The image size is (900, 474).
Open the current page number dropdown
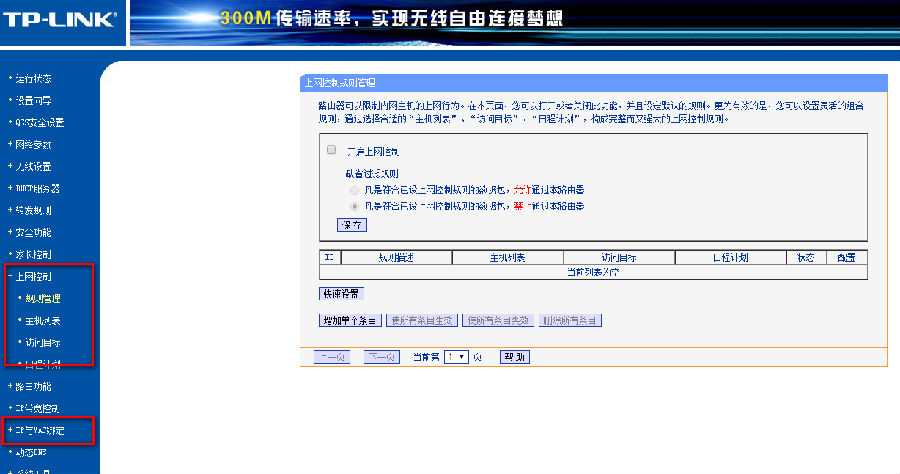pos(457,357)
